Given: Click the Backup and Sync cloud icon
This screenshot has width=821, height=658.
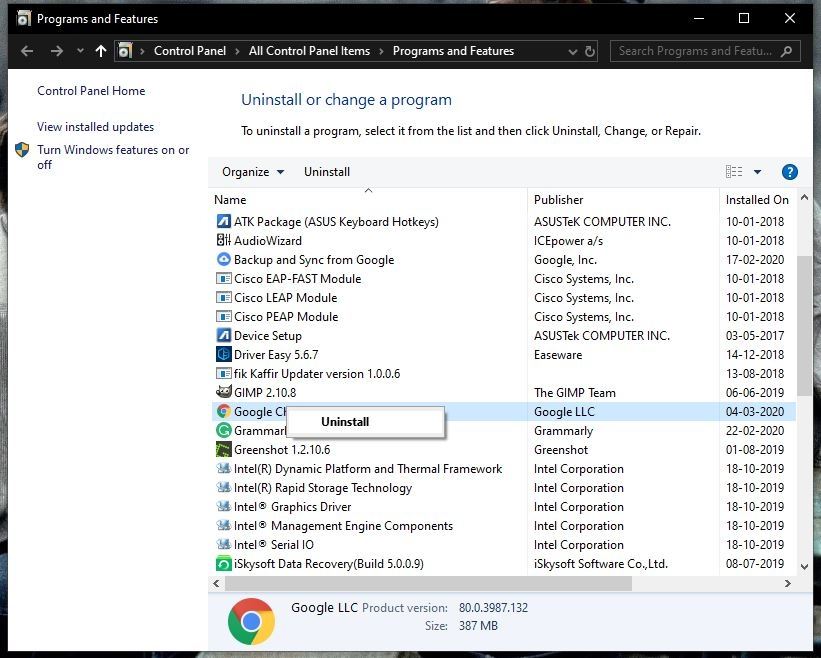Looking at the screenshot, I should click(224, 259).
